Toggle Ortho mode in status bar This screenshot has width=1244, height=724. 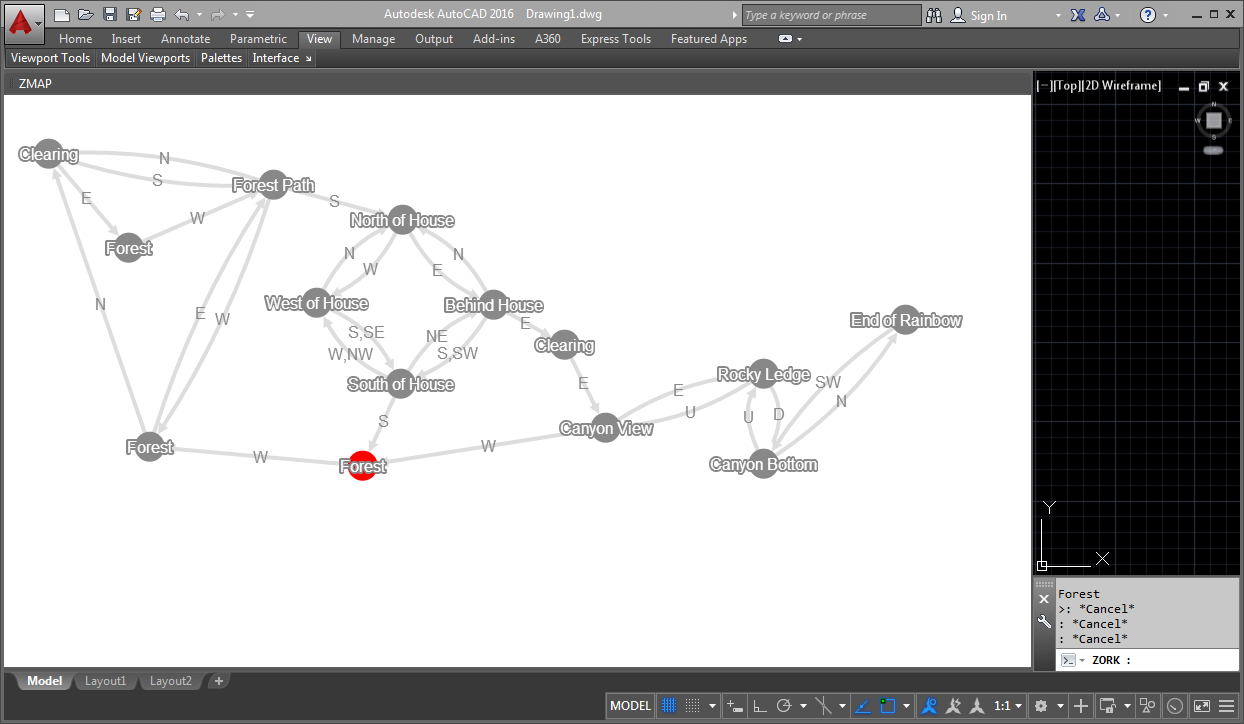tap(759, 706)
